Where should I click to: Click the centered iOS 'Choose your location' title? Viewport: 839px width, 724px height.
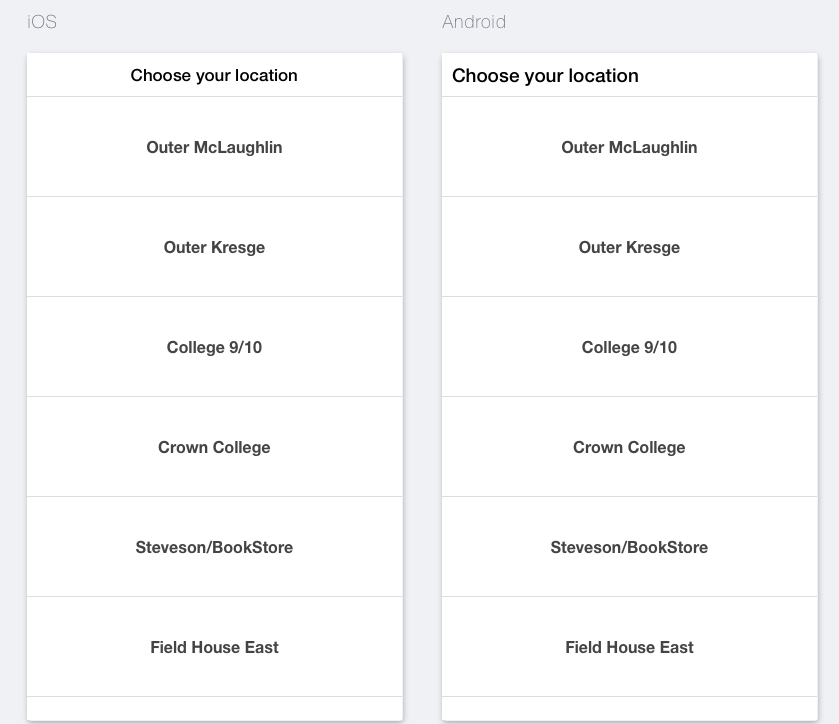coord(214,75)
